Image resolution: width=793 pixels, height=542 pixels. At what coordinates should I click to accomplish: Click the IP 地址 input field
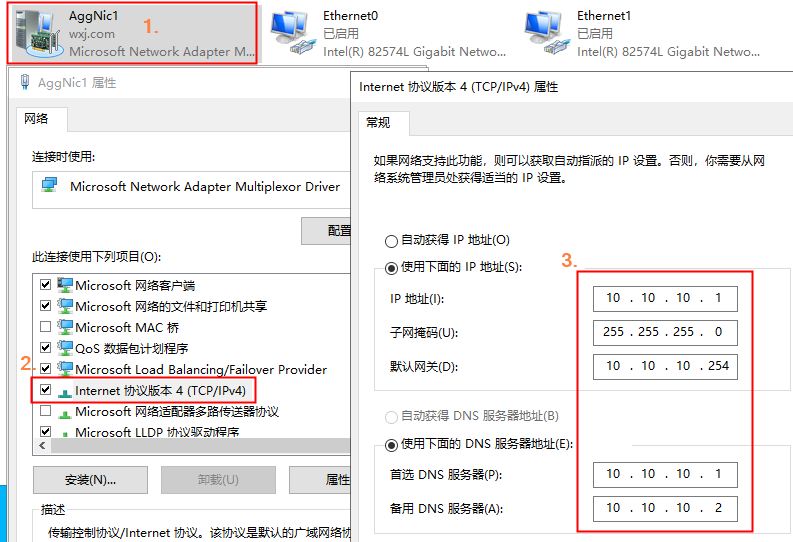point(665,299)
